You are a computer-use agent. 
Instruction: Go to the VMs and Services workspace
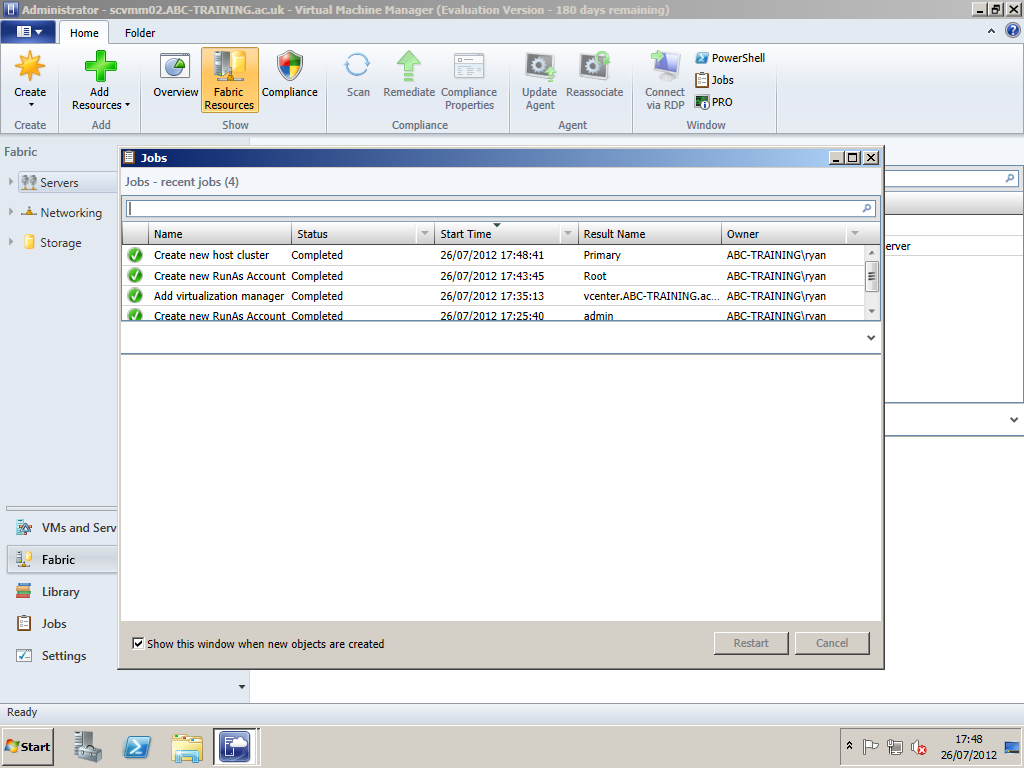pyautogui.click(x=63, y=528)
